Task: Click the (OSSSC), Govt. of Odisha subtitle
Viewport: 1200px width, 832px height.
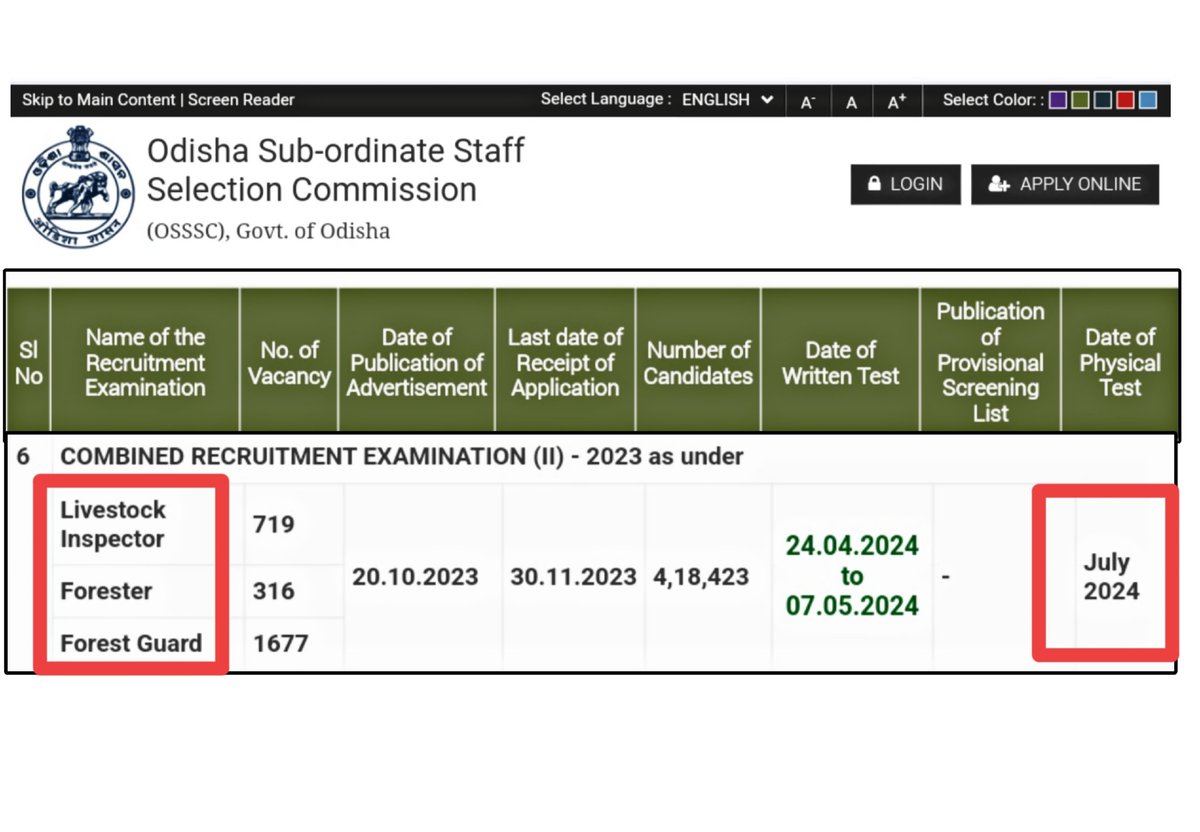Action: (268, 231)
